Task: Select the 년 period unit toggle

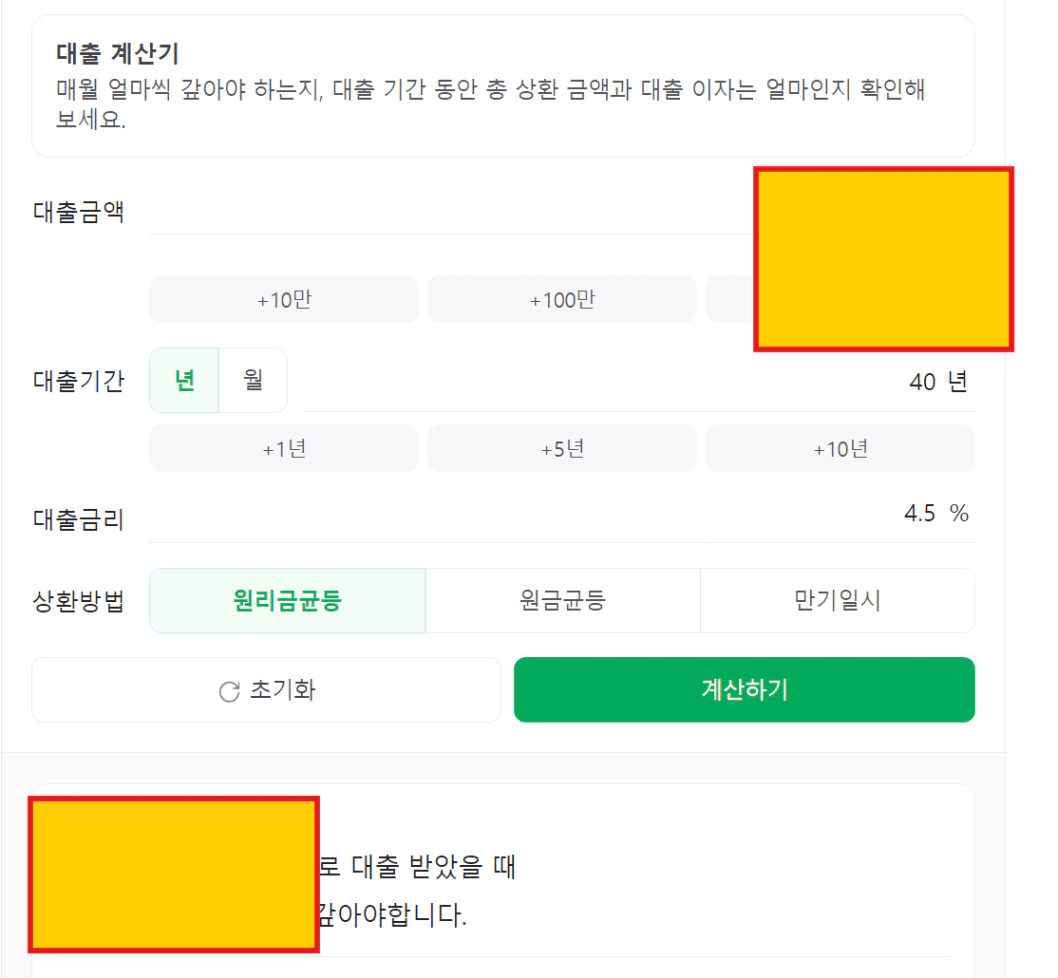Action: pyautogui.click(x=184, y=380)
